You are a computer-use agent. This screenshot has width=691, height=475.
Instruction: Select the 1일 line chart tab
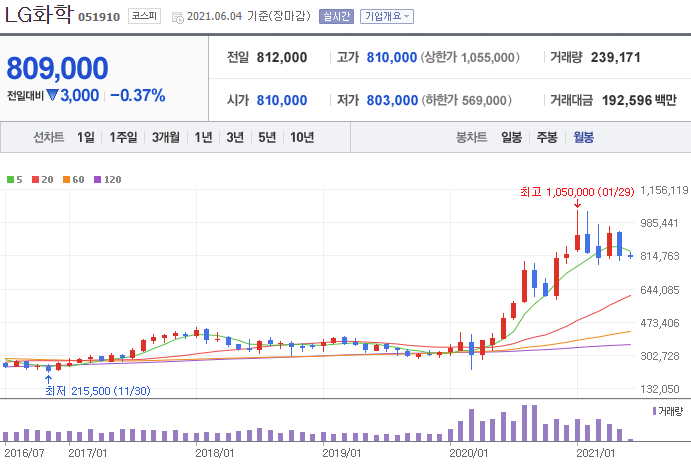point(85,137)
